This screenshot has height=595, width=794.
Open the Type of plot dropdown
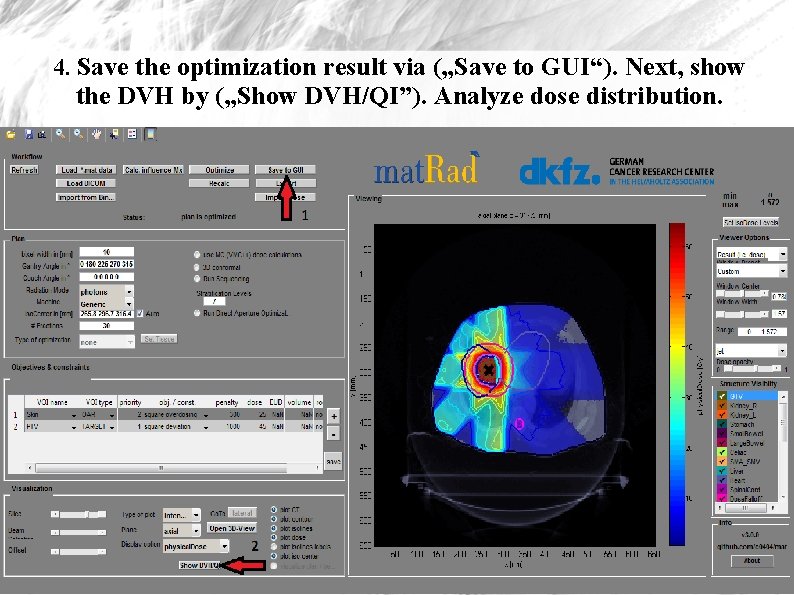pyautogui.click(x=181, y=515)
